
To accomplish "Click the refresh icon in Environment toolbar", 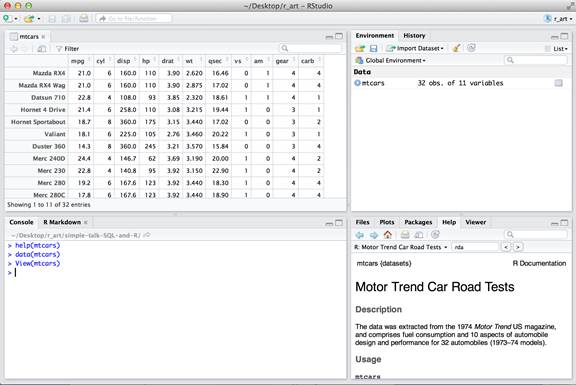I will (472, 48).
